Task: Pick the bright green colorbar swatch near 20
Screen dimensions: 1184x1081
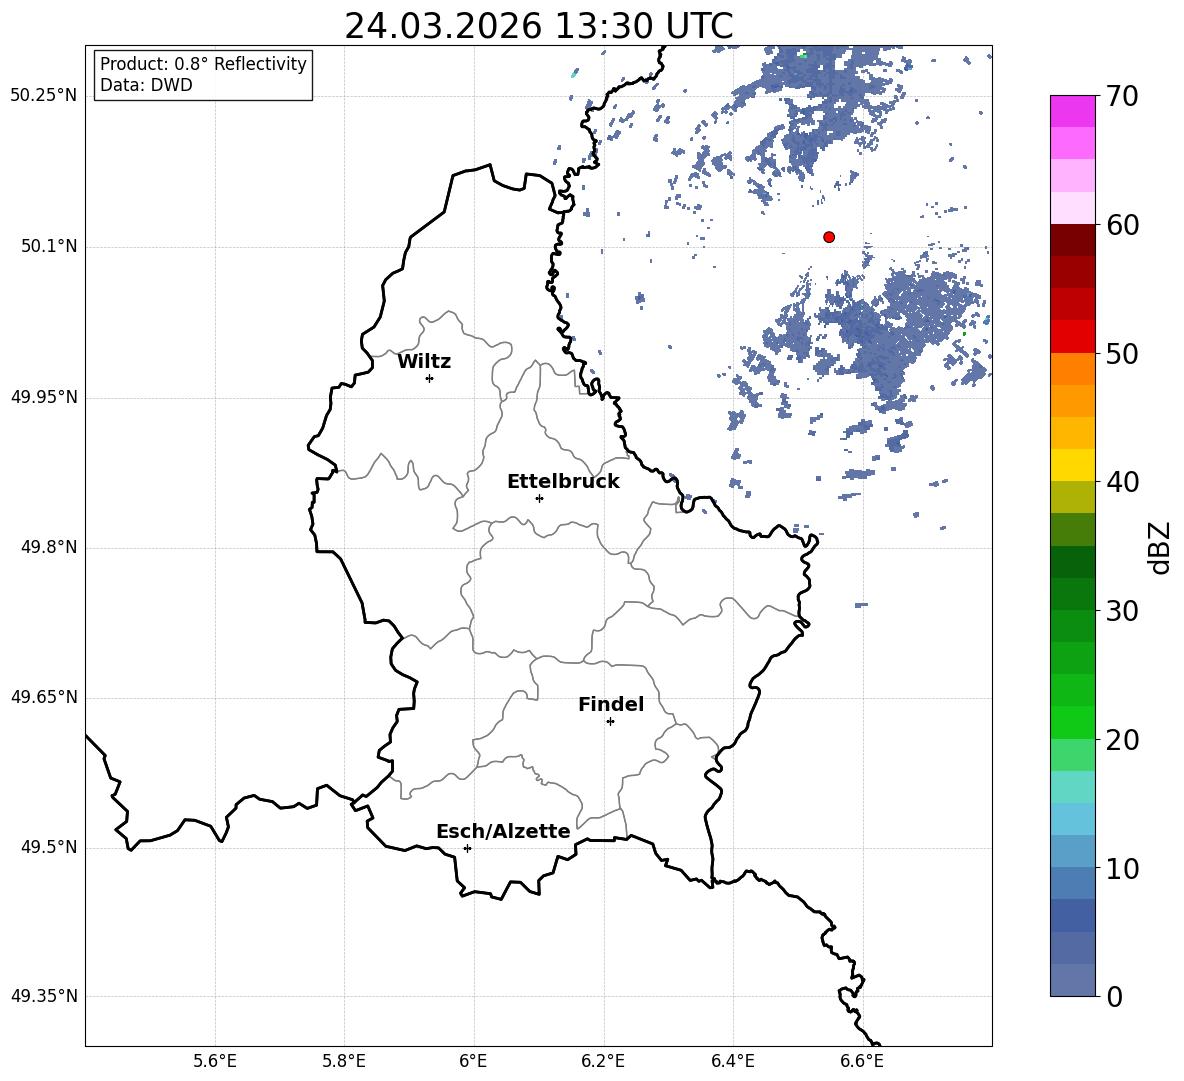Action: (1072, 722)
